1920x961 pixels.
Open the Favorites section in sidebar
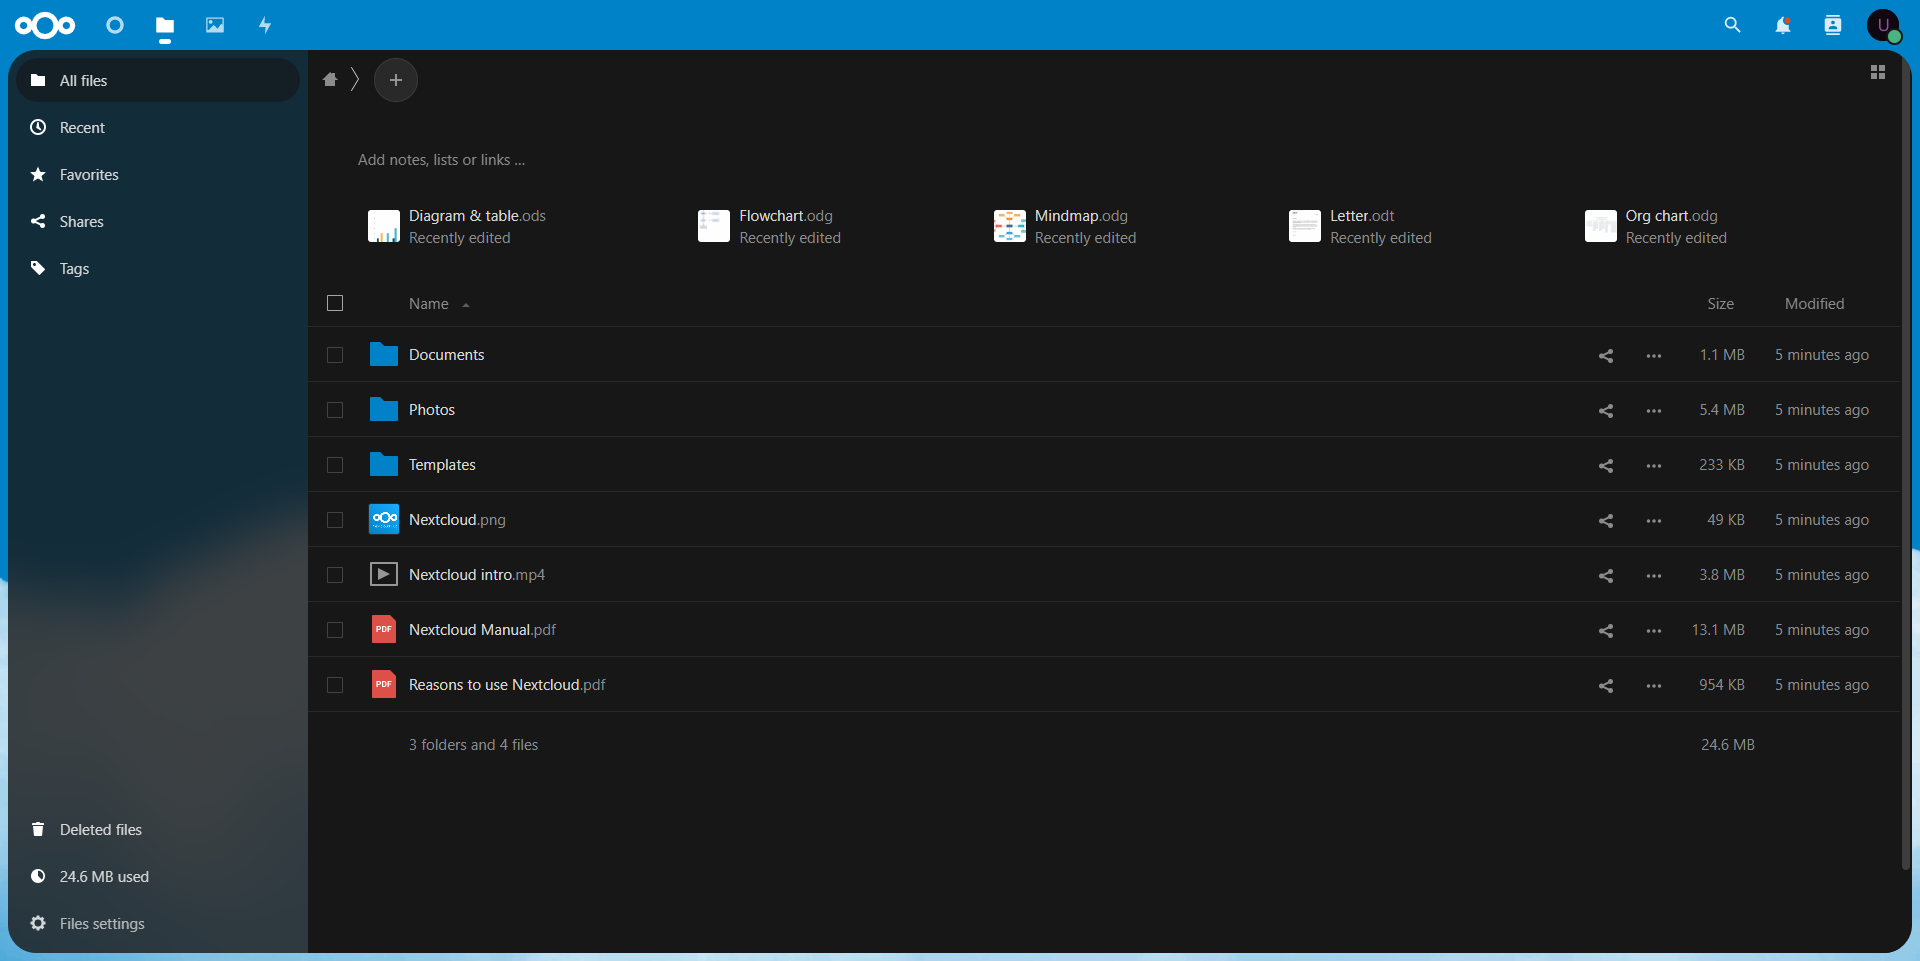point(89,175)
